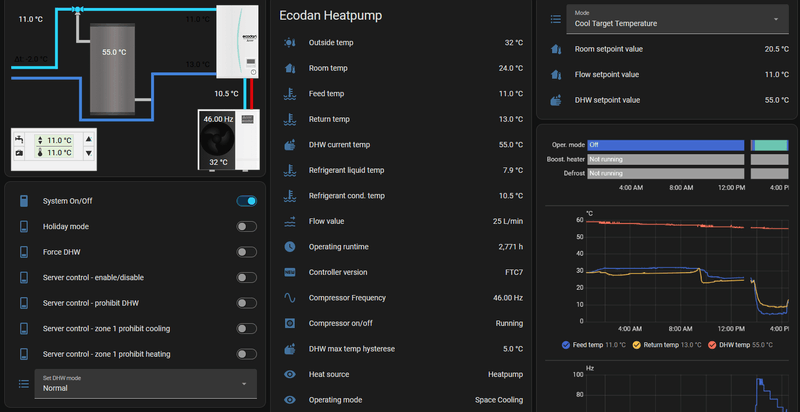This screenshot has height=412, width=800.
Task: Open the Mode dropdown showing Cool Target Temperature
Action: pos(678,19)
